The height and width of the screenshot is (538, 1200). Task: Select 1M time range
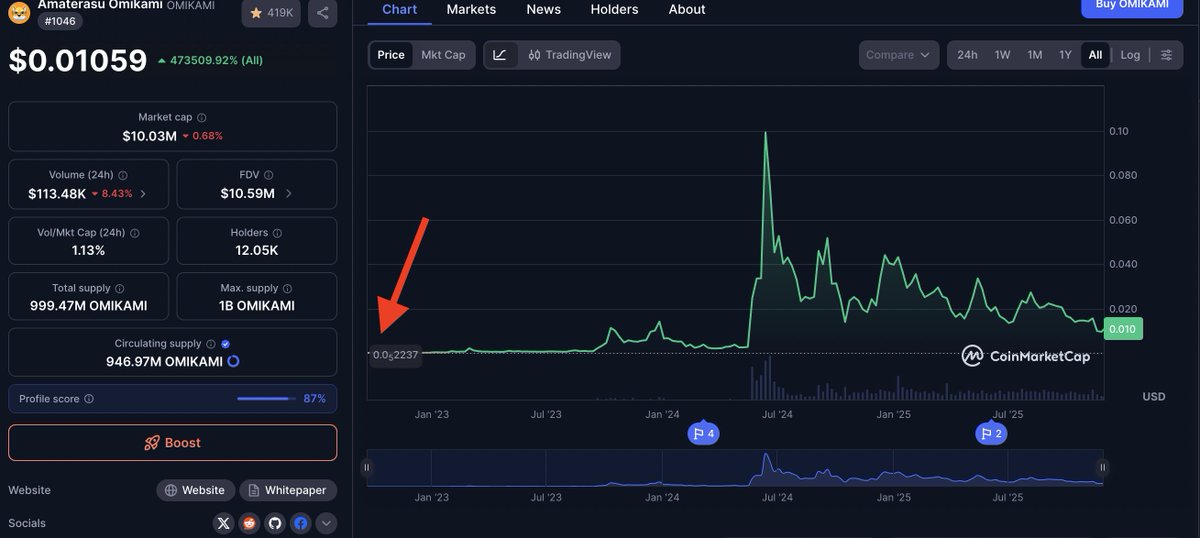1035,55
